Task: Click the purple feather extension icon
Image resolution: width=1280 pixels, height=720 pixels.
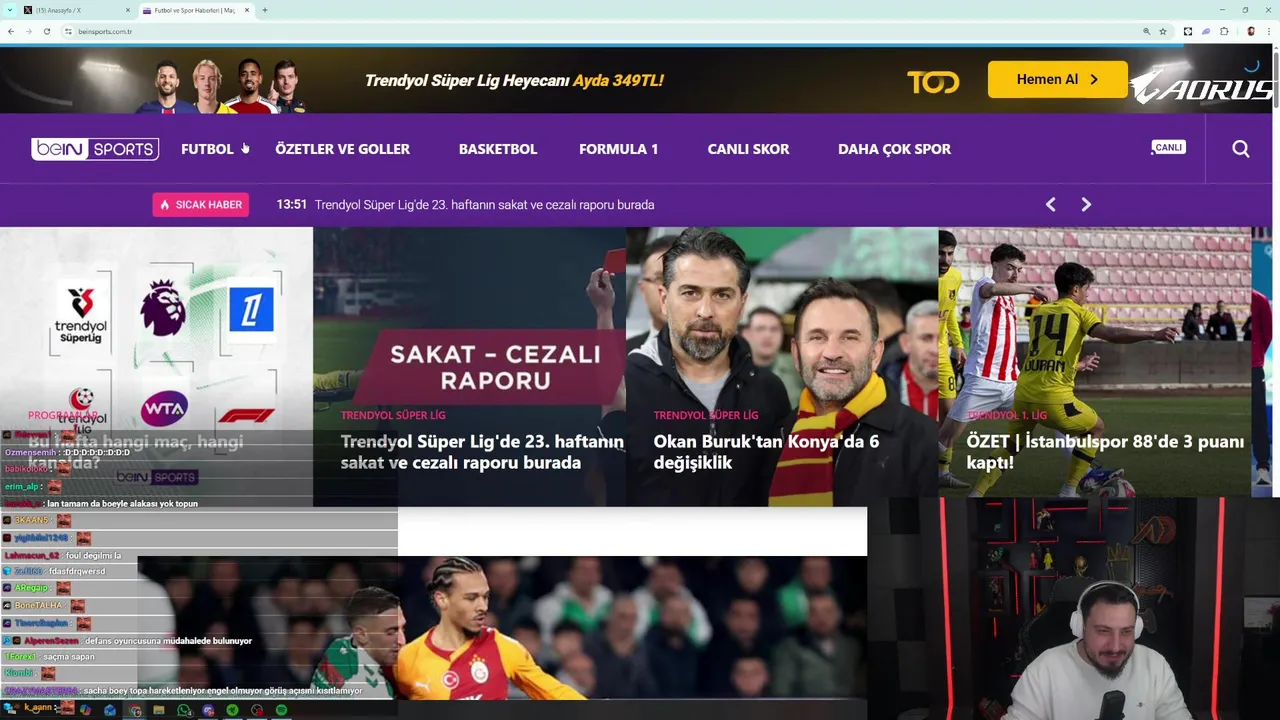Action: (1206, 31)
